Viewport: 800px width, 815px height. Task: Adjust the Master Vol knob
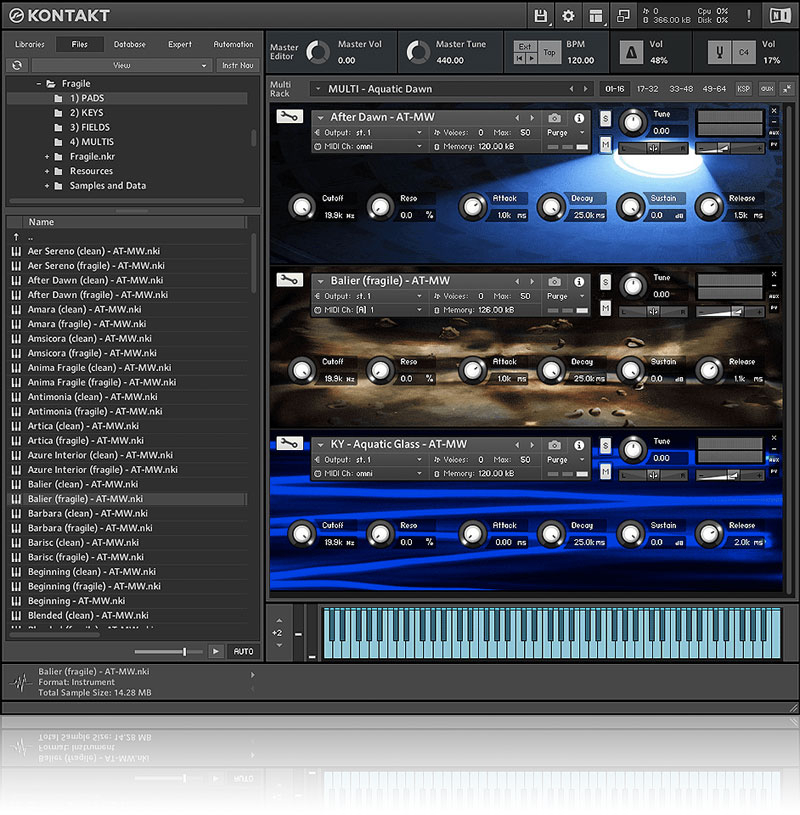(318, 52)
